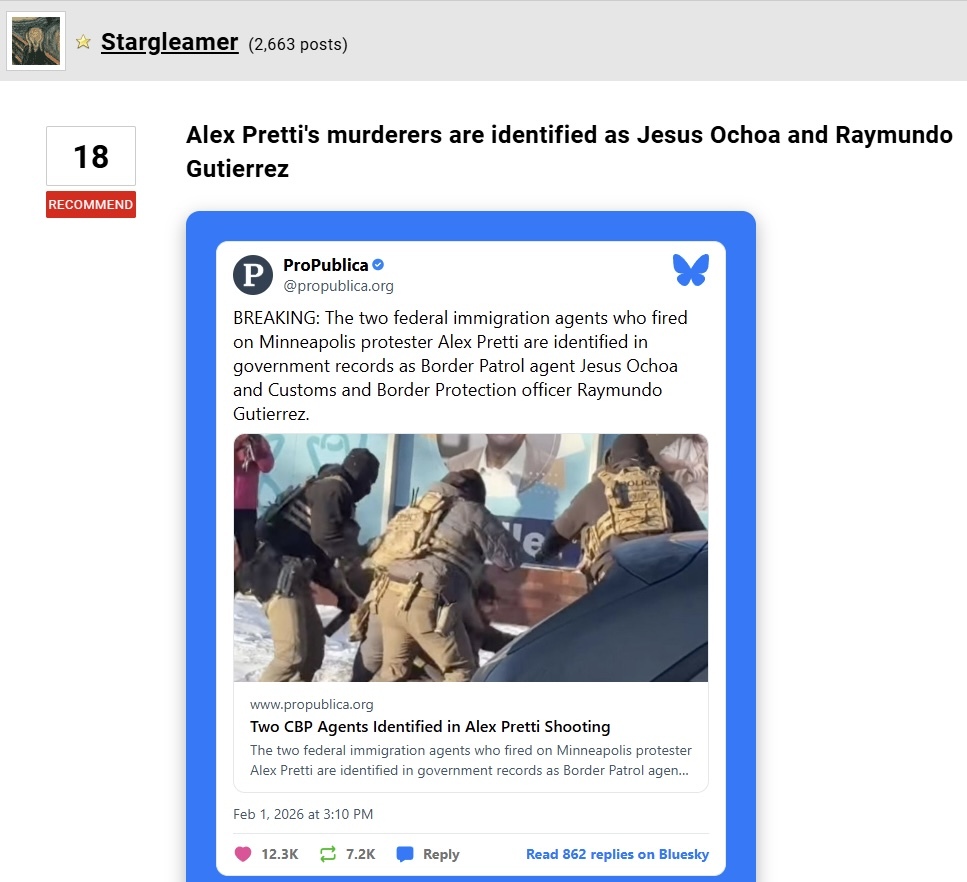The height and width of the screenshot is (882, 967).
Task: Click the www.propublica.org link domain
Action: click(311, 704)
